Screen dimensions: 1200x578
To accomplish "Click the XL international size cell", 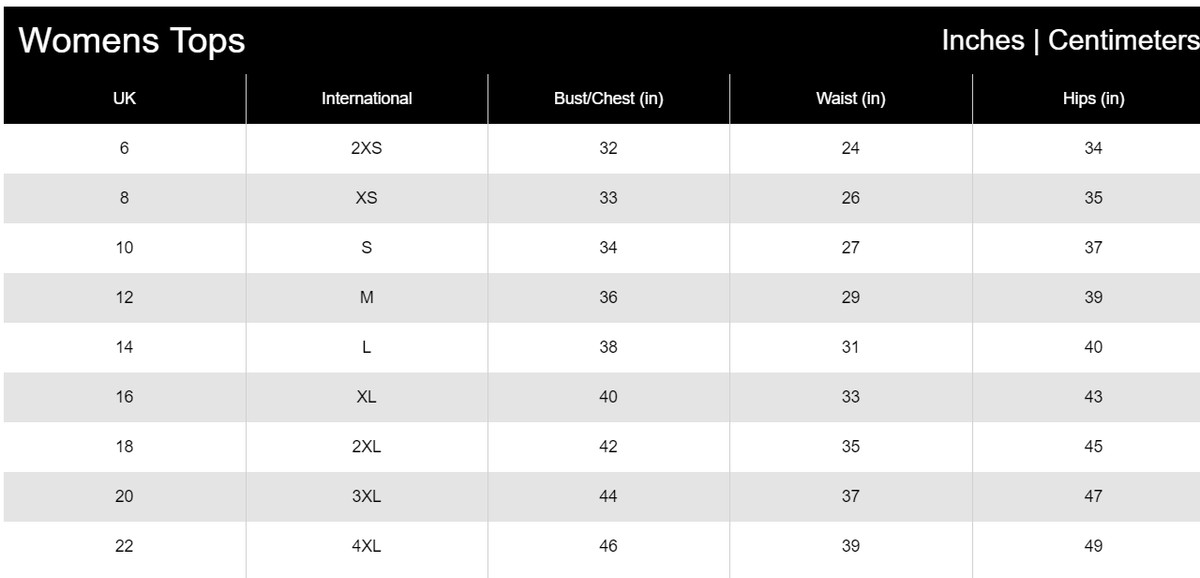I will 366,397.
